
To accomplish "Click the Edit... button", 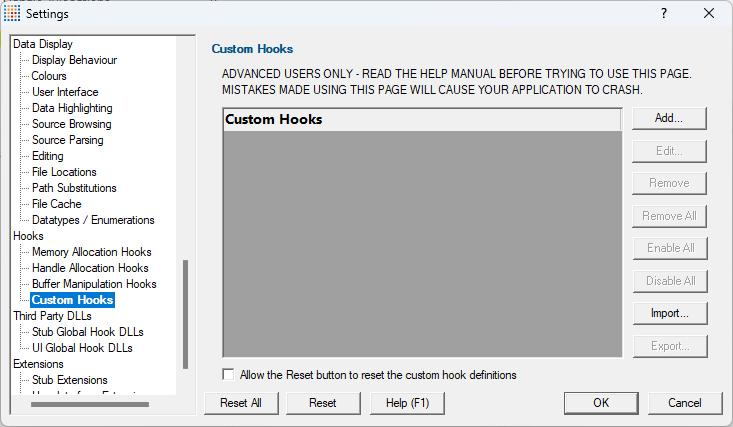I will pos(669,151).
